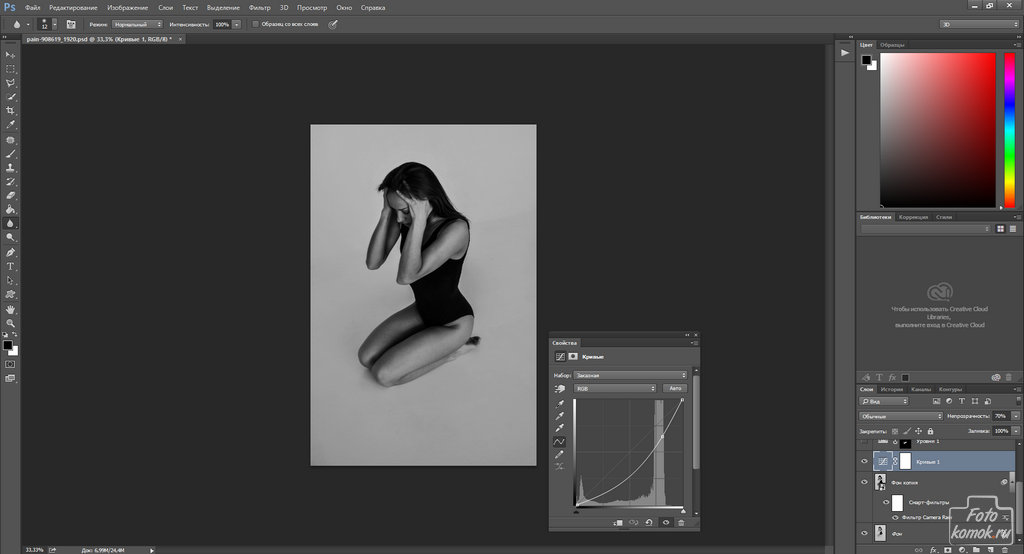Image resolution: width=1024 pixels, height=554 pixels.
Task: Select the Clone Stamp tool
Action: pos(10,168)
